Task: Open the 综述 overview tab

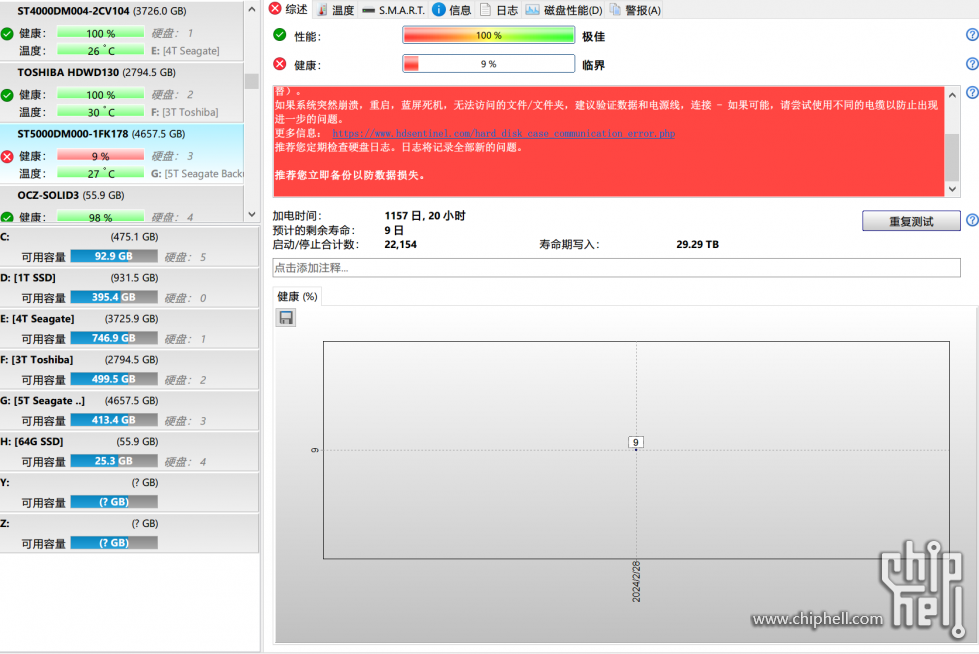Action: click(x=288, y=9)
